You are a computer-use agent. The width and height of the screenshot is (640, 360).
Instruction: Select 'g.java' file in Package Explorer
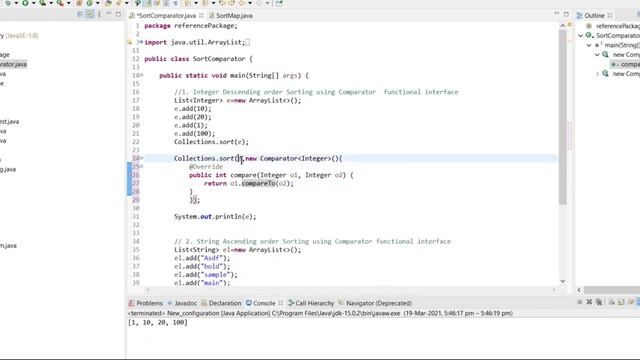click(8, 169)
